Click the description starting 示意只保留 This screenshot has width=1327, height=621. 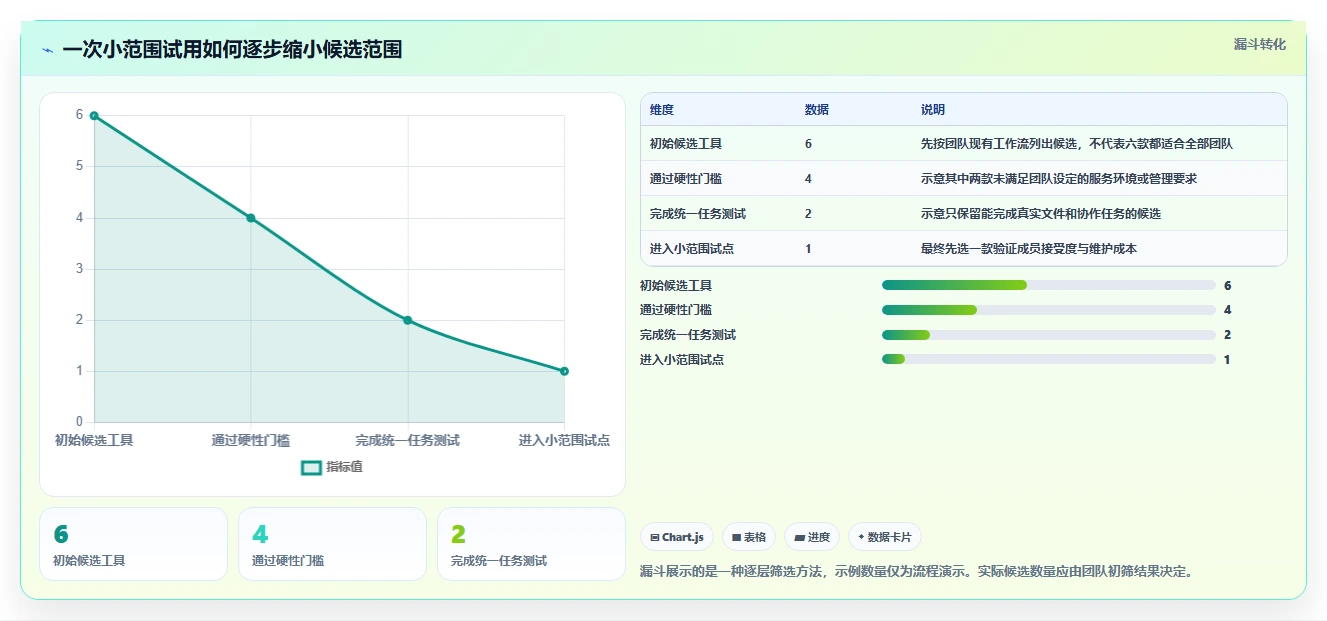[x=1040, y=214]
